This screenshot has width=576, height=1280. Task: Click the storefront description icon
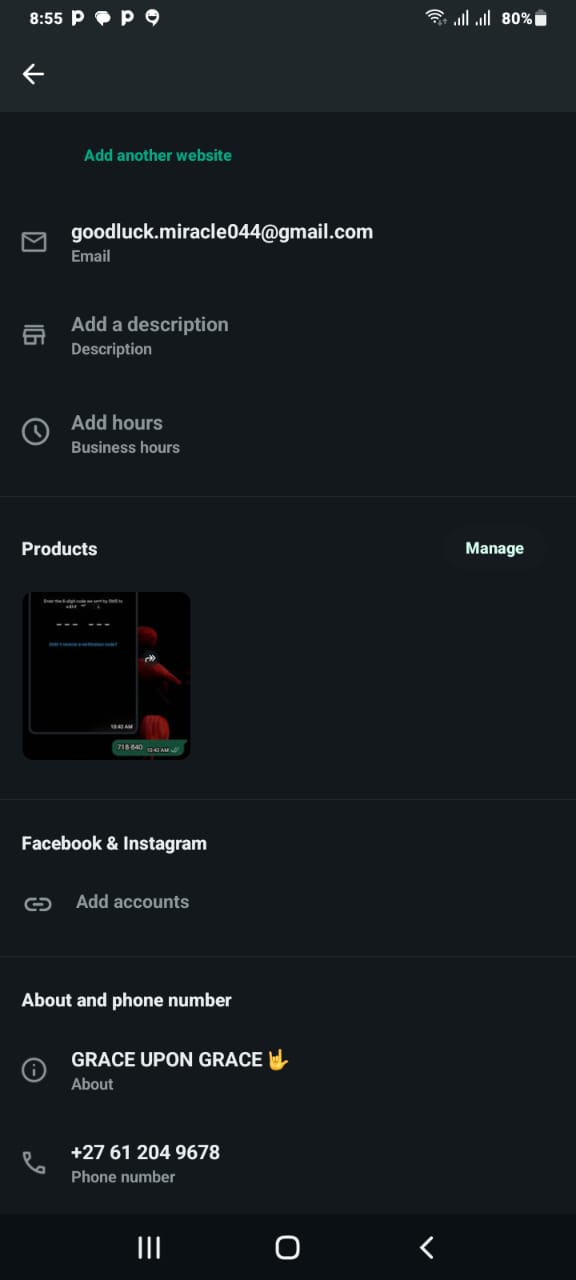(x=34, y=335)
